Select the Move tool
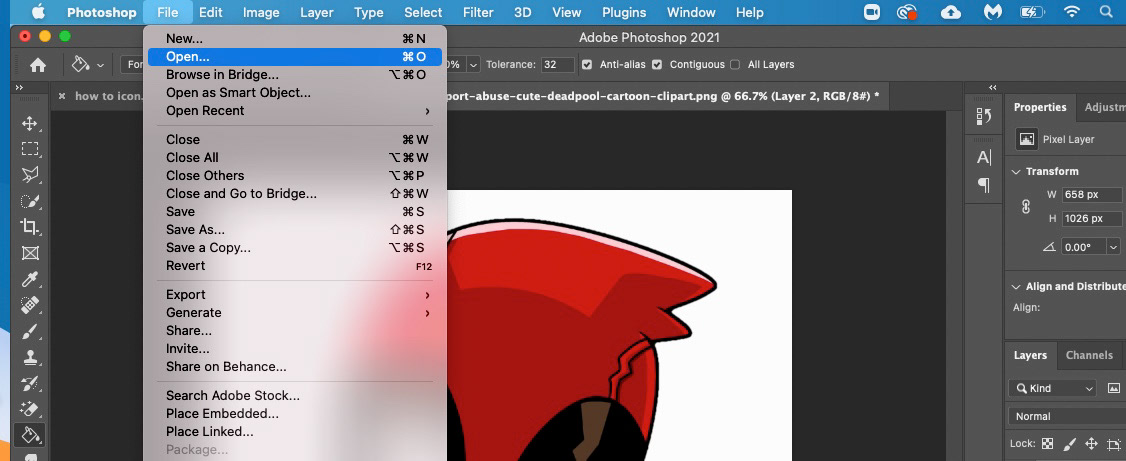Image resolution: width=1126 pixels, height=461 pixels. pos(29,124)
